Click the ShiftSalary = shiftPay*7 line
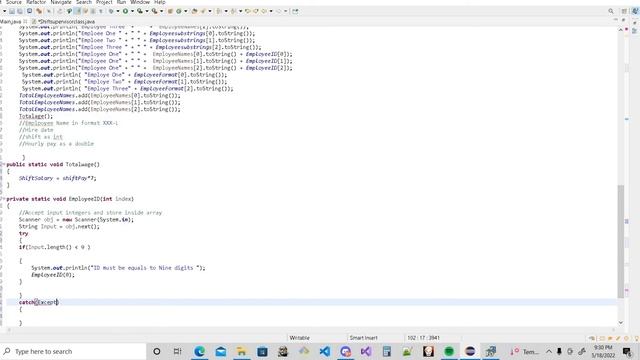This screenshot has height=360, width=640. point(58,178)
